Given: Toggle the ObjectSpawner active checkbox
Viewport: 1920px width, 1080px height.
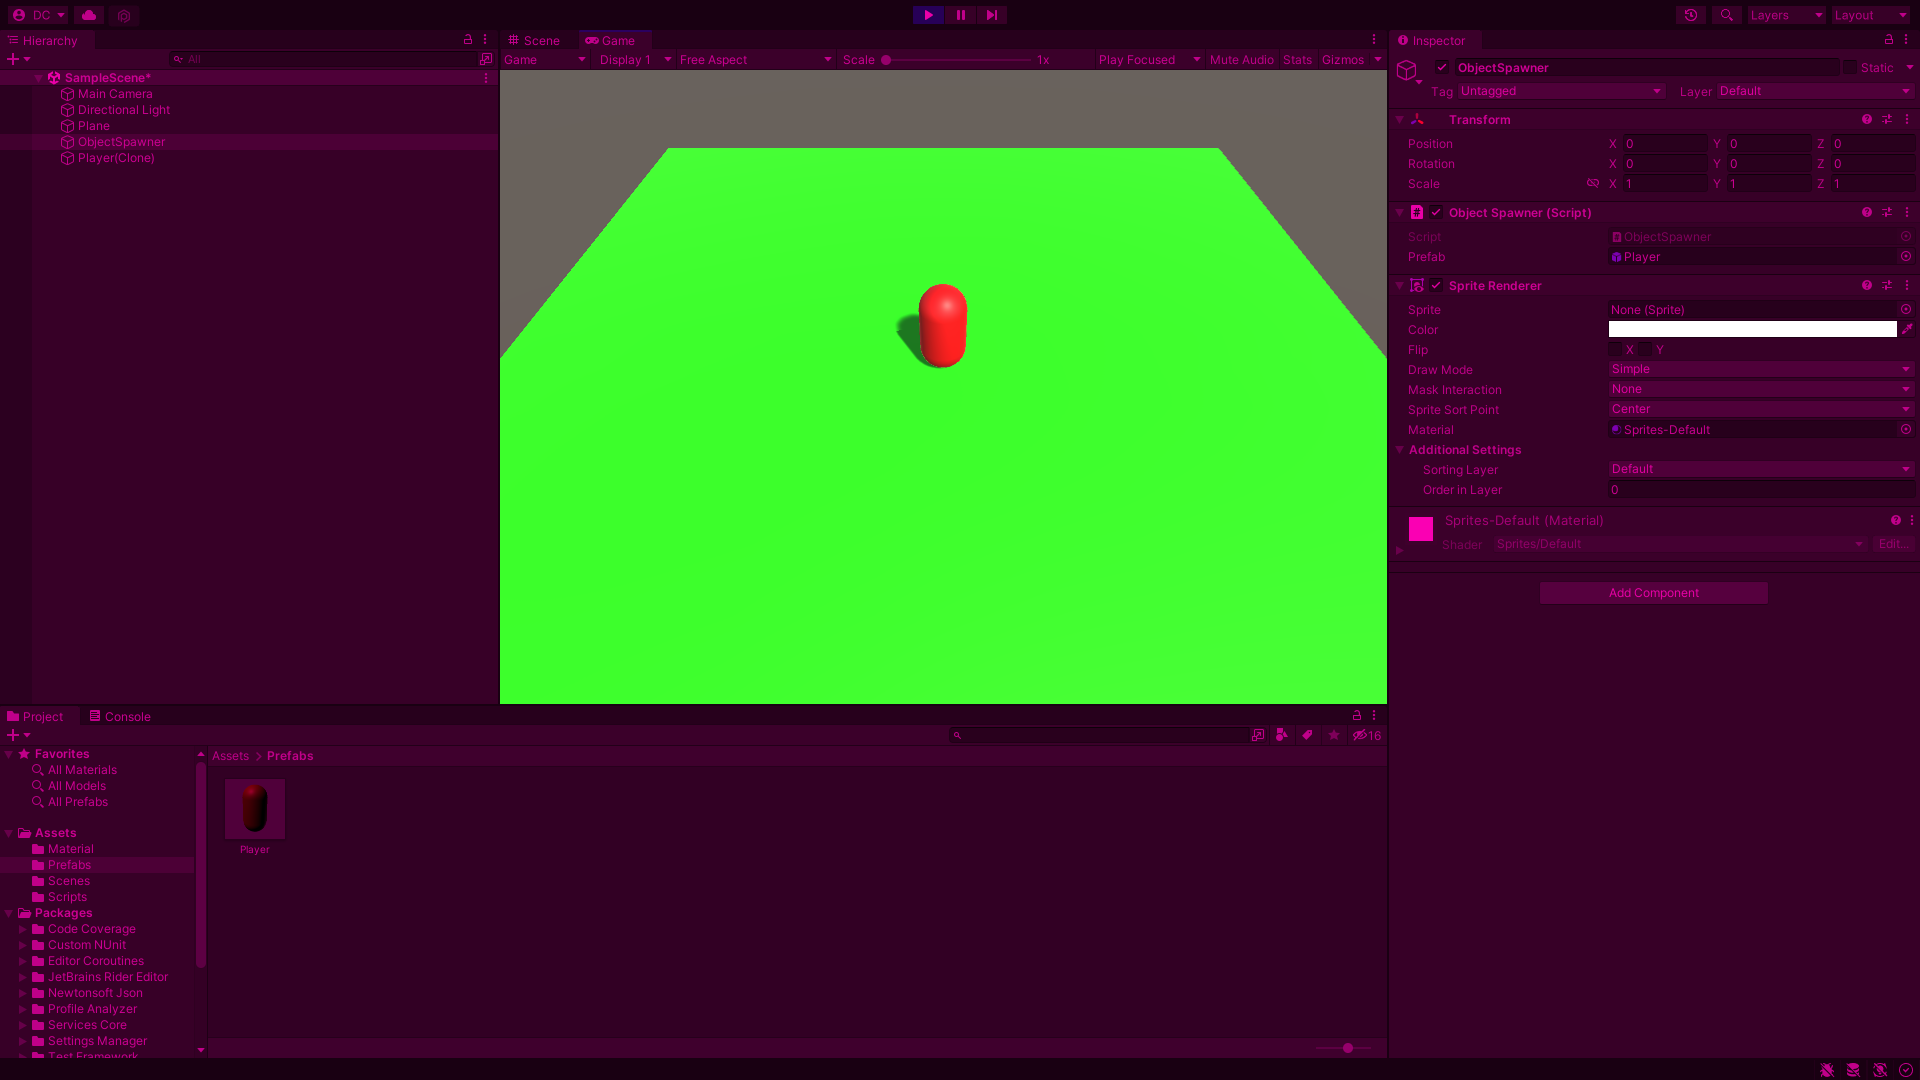Looking at the screenshot, I should pyautogui.click(x=1442, y=68).
